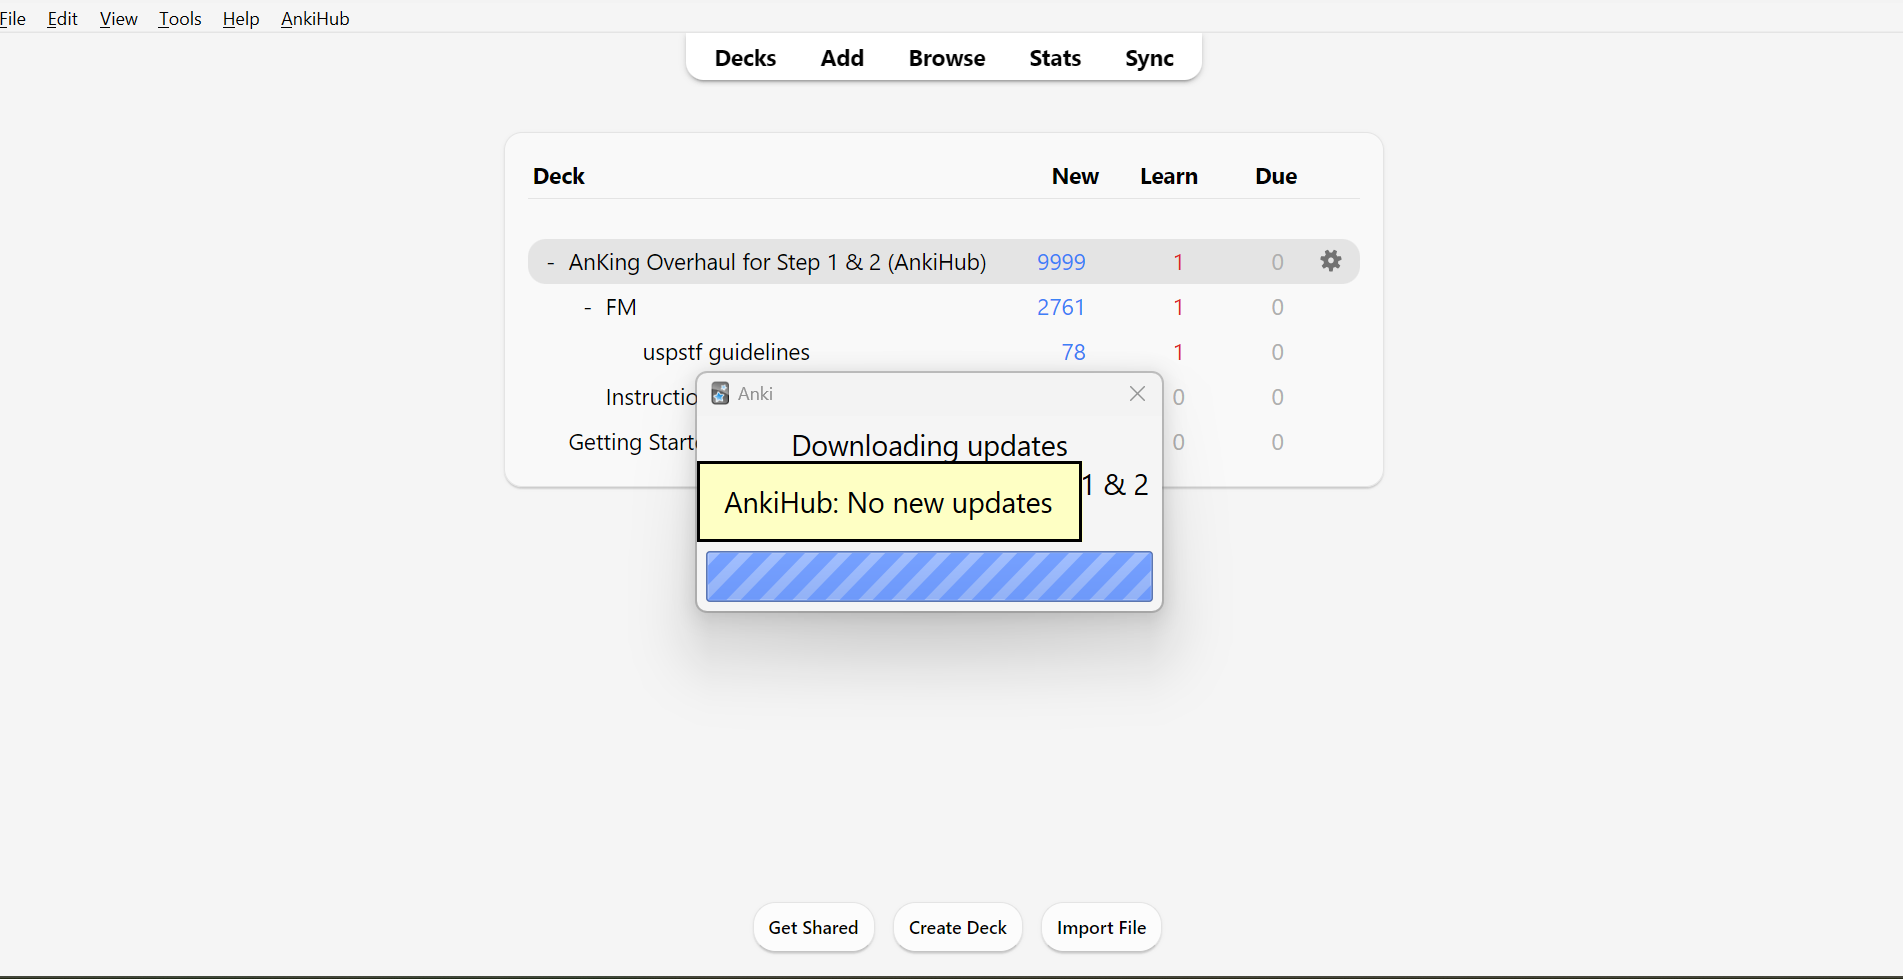This screenshot has width=1903, height=979.
Task: Click Add in the top toolbar
Action: point(842,58)
